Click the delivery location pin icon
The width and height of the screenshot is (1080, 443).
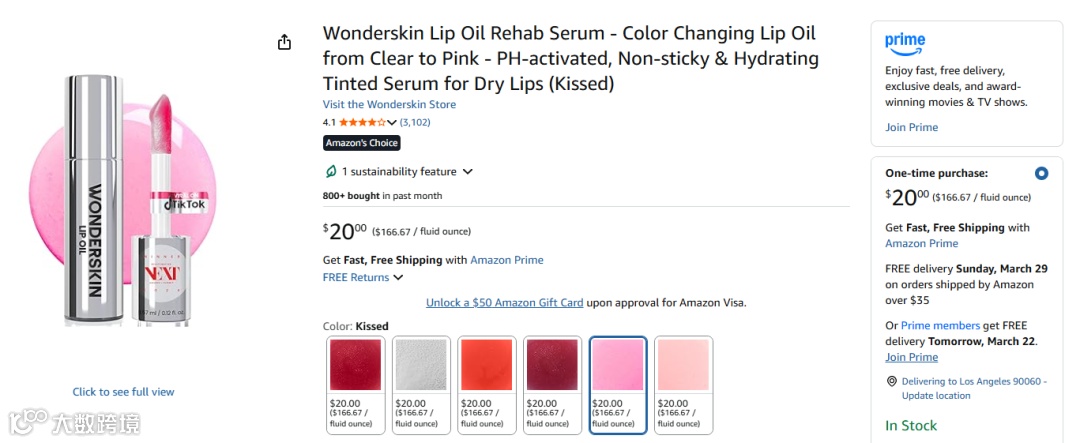coord(891,382)
